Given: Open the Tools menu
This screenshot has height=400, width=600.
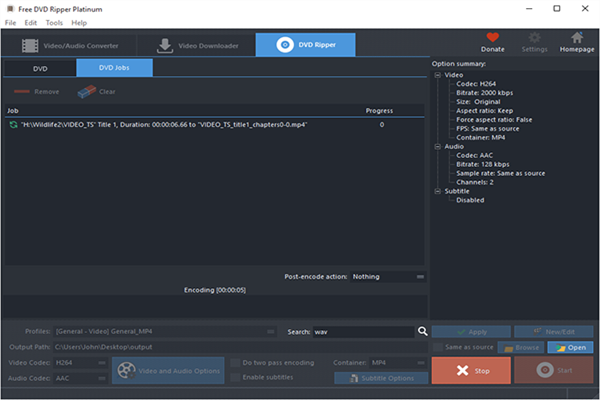Looking at the screenshot, I should 54,22.
